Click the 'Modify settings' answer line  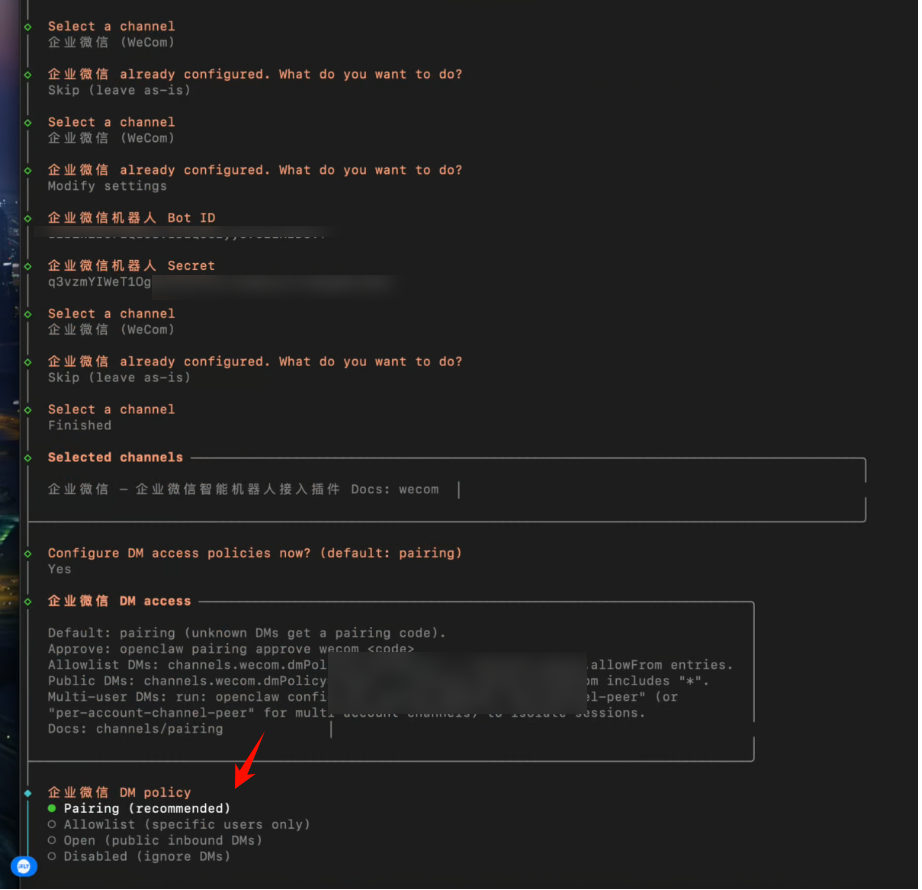[x=107, y=186]
